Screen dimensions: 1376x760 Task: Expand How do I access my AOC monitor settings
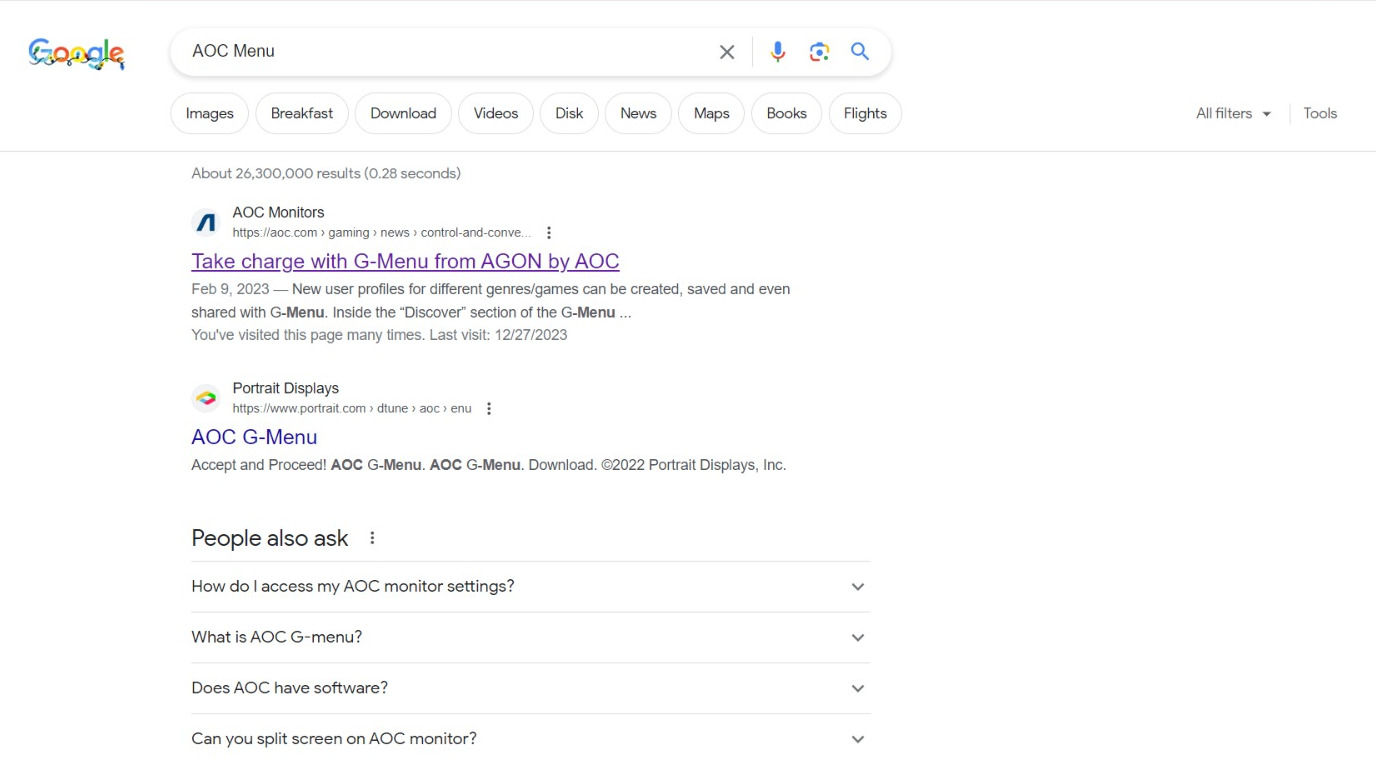coord(531,587)
